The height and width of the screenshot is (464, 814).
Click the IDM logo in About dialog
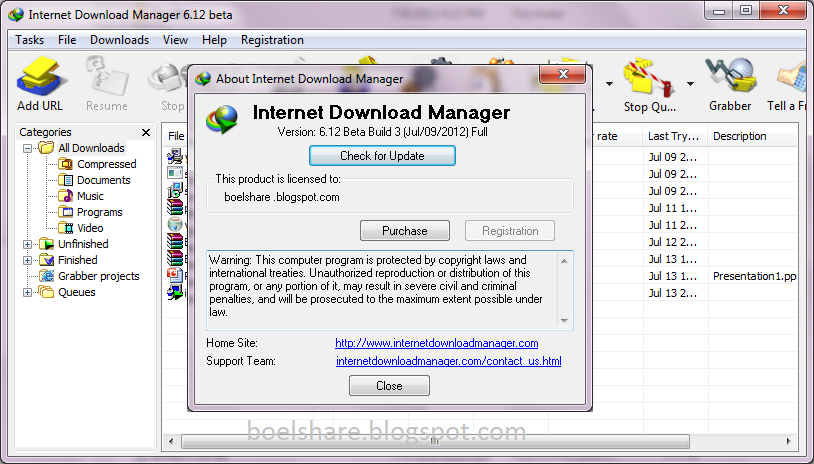pyautogui.click(x=222, y=119)
